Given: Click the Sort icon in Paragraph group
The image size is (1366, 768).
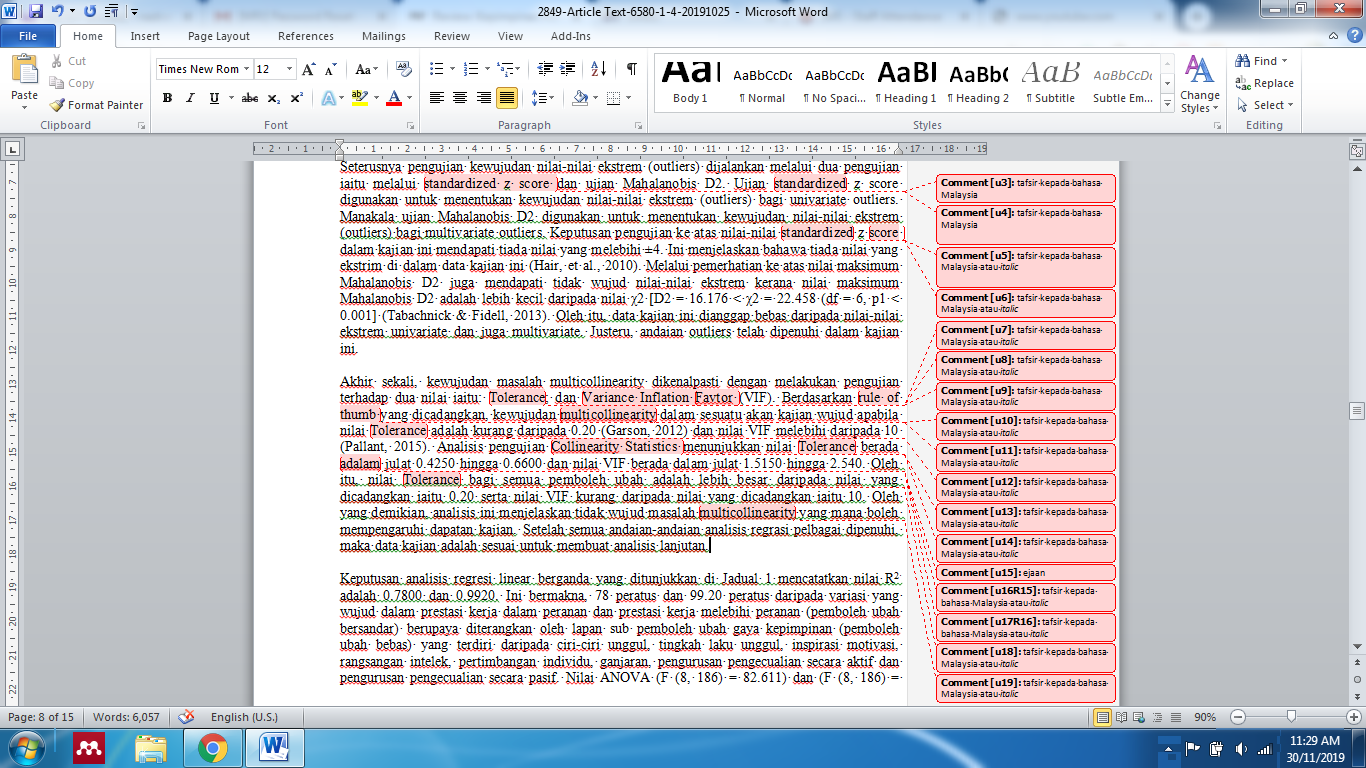Looking at the screenshot, I should coord(598,69).
